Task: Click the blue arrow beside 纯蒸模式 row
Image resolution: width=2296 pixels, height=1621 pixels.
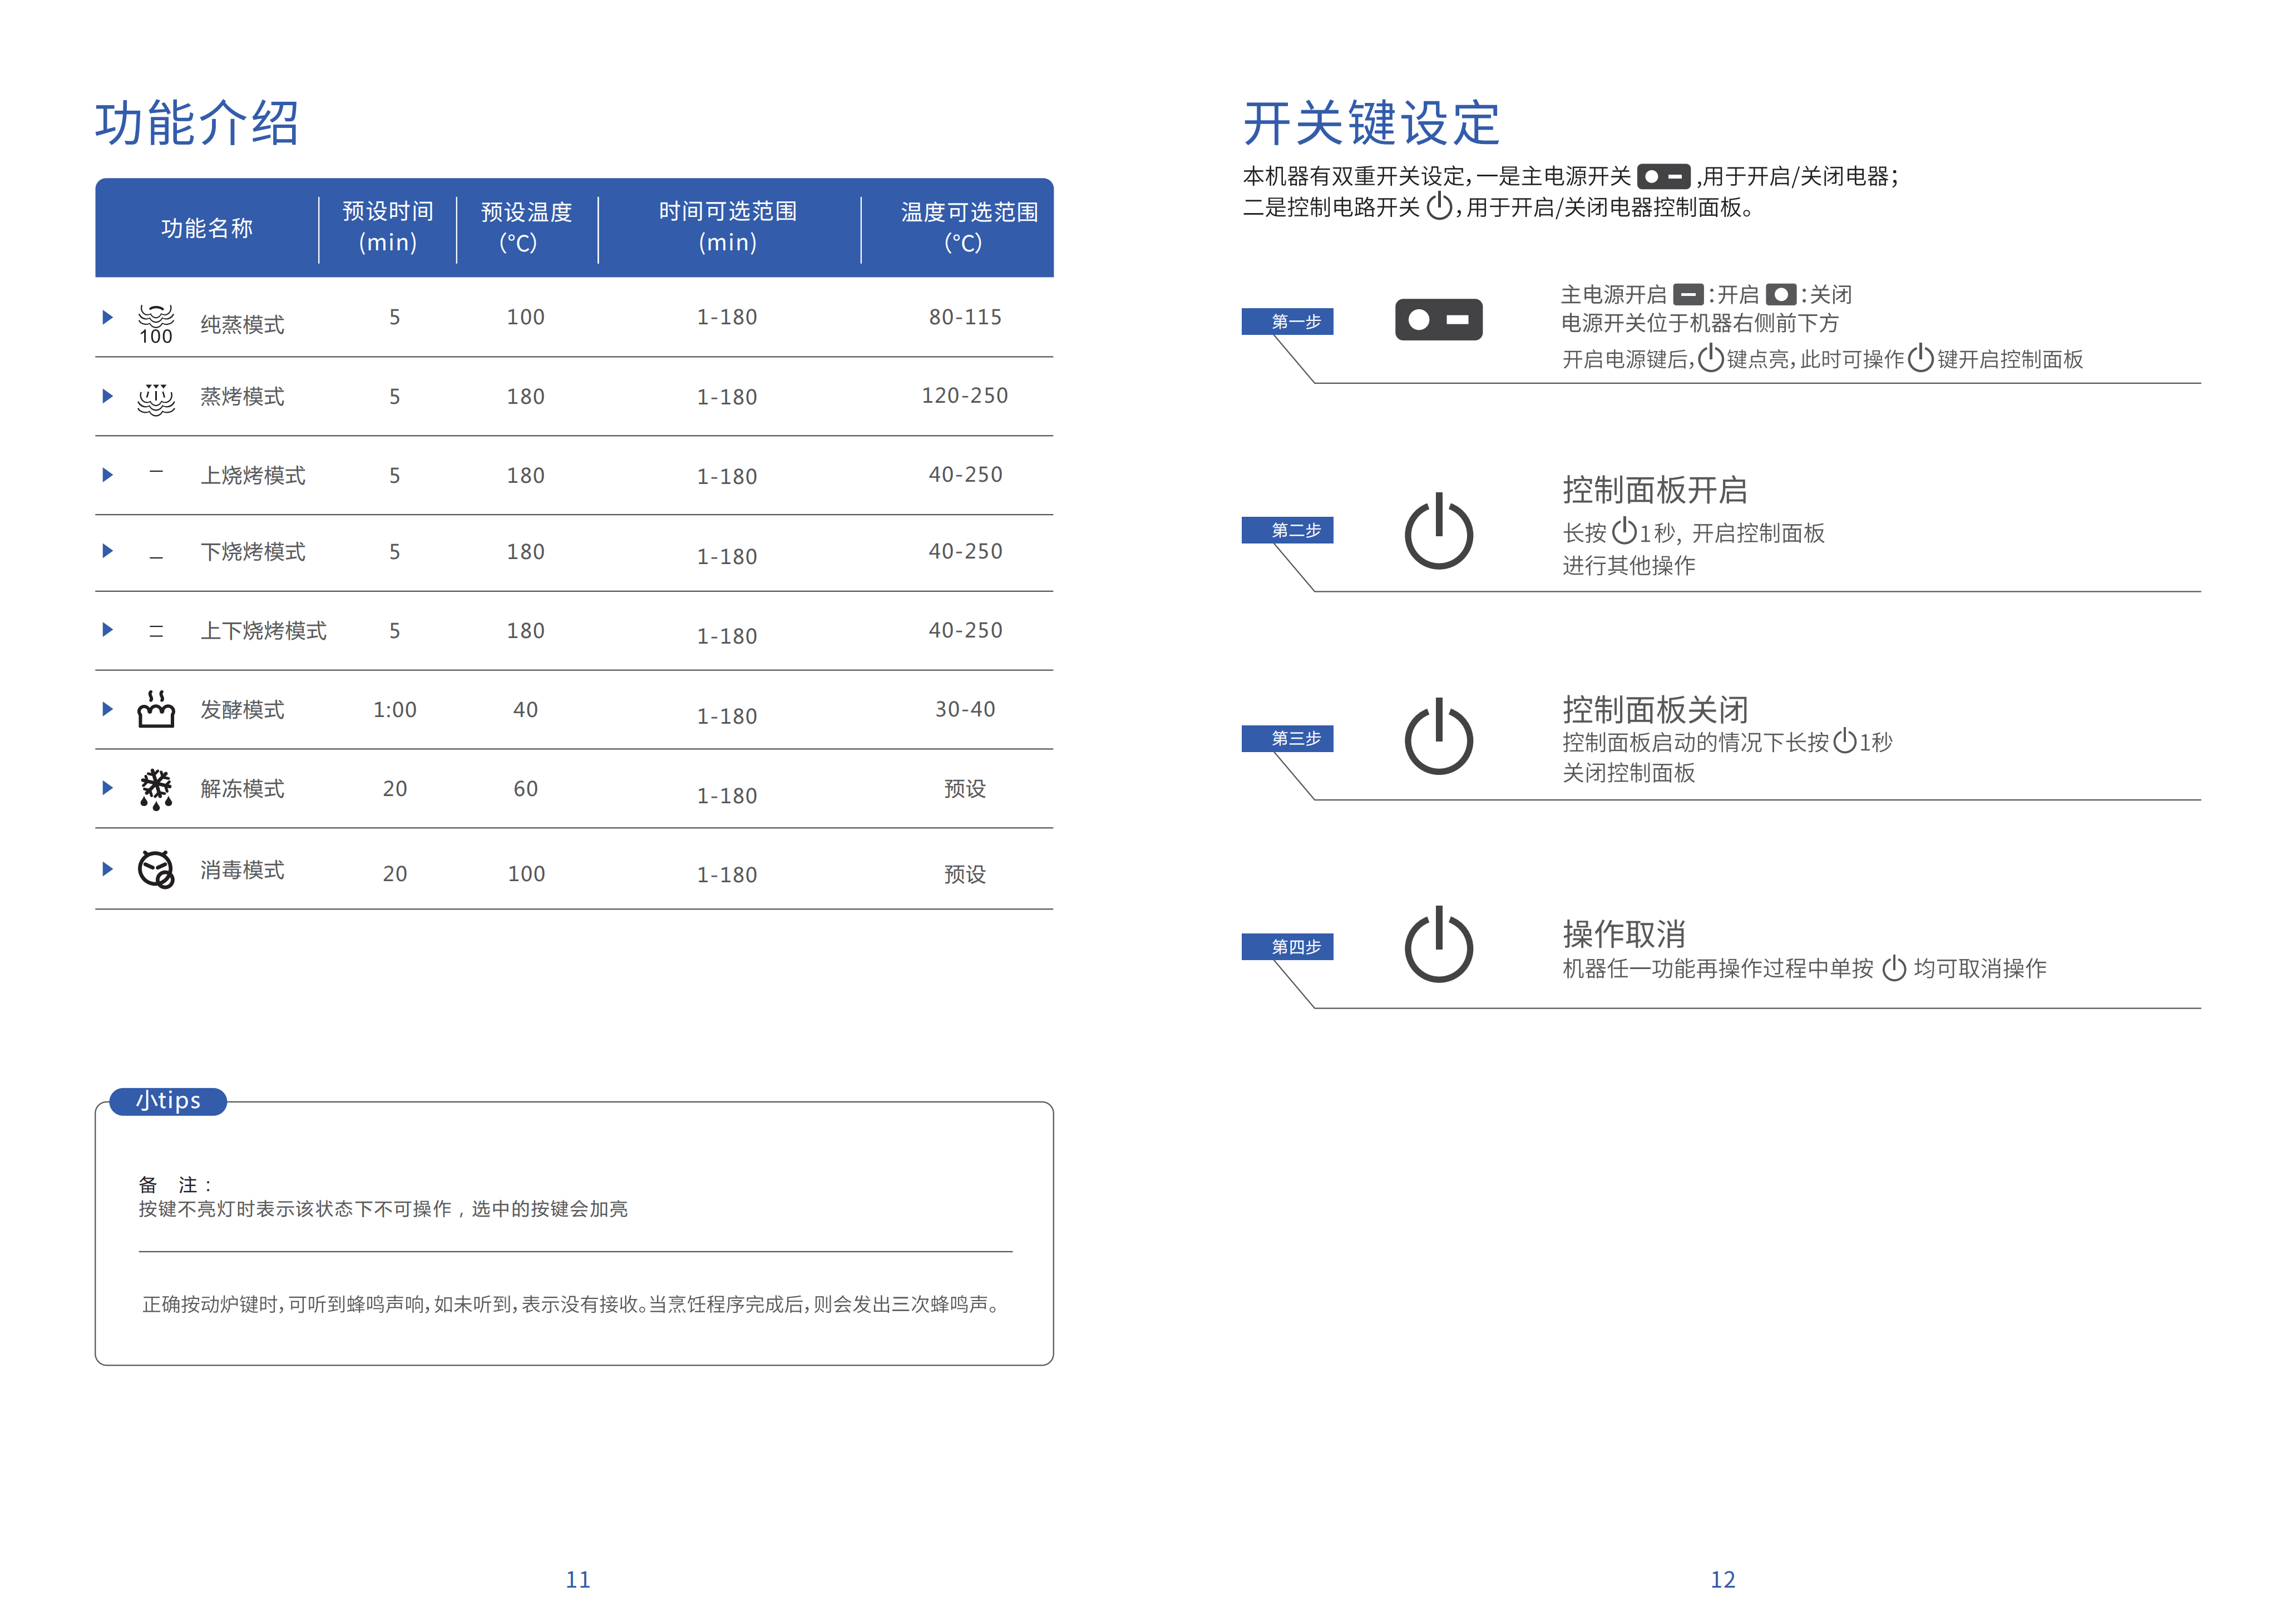Action: click(x=108, y=317)
